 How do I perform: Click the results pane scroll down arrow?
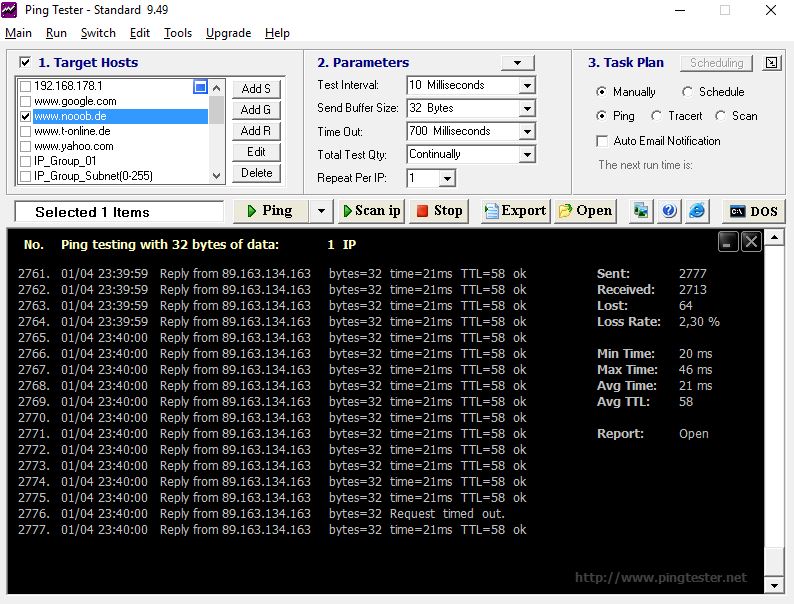click(x=774, y=586)
